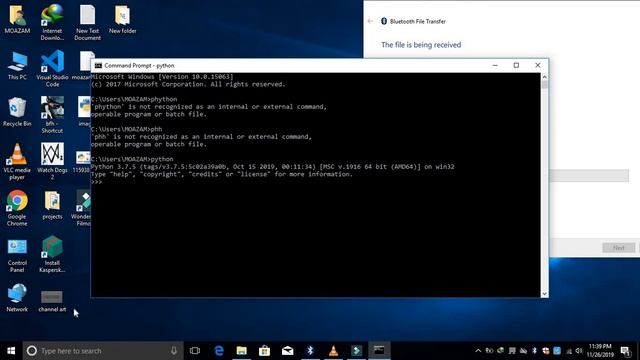The image size is (640, 360).
Task: Close the Command Prompt window
Action: pyautogui.click(x=538, y=65)
